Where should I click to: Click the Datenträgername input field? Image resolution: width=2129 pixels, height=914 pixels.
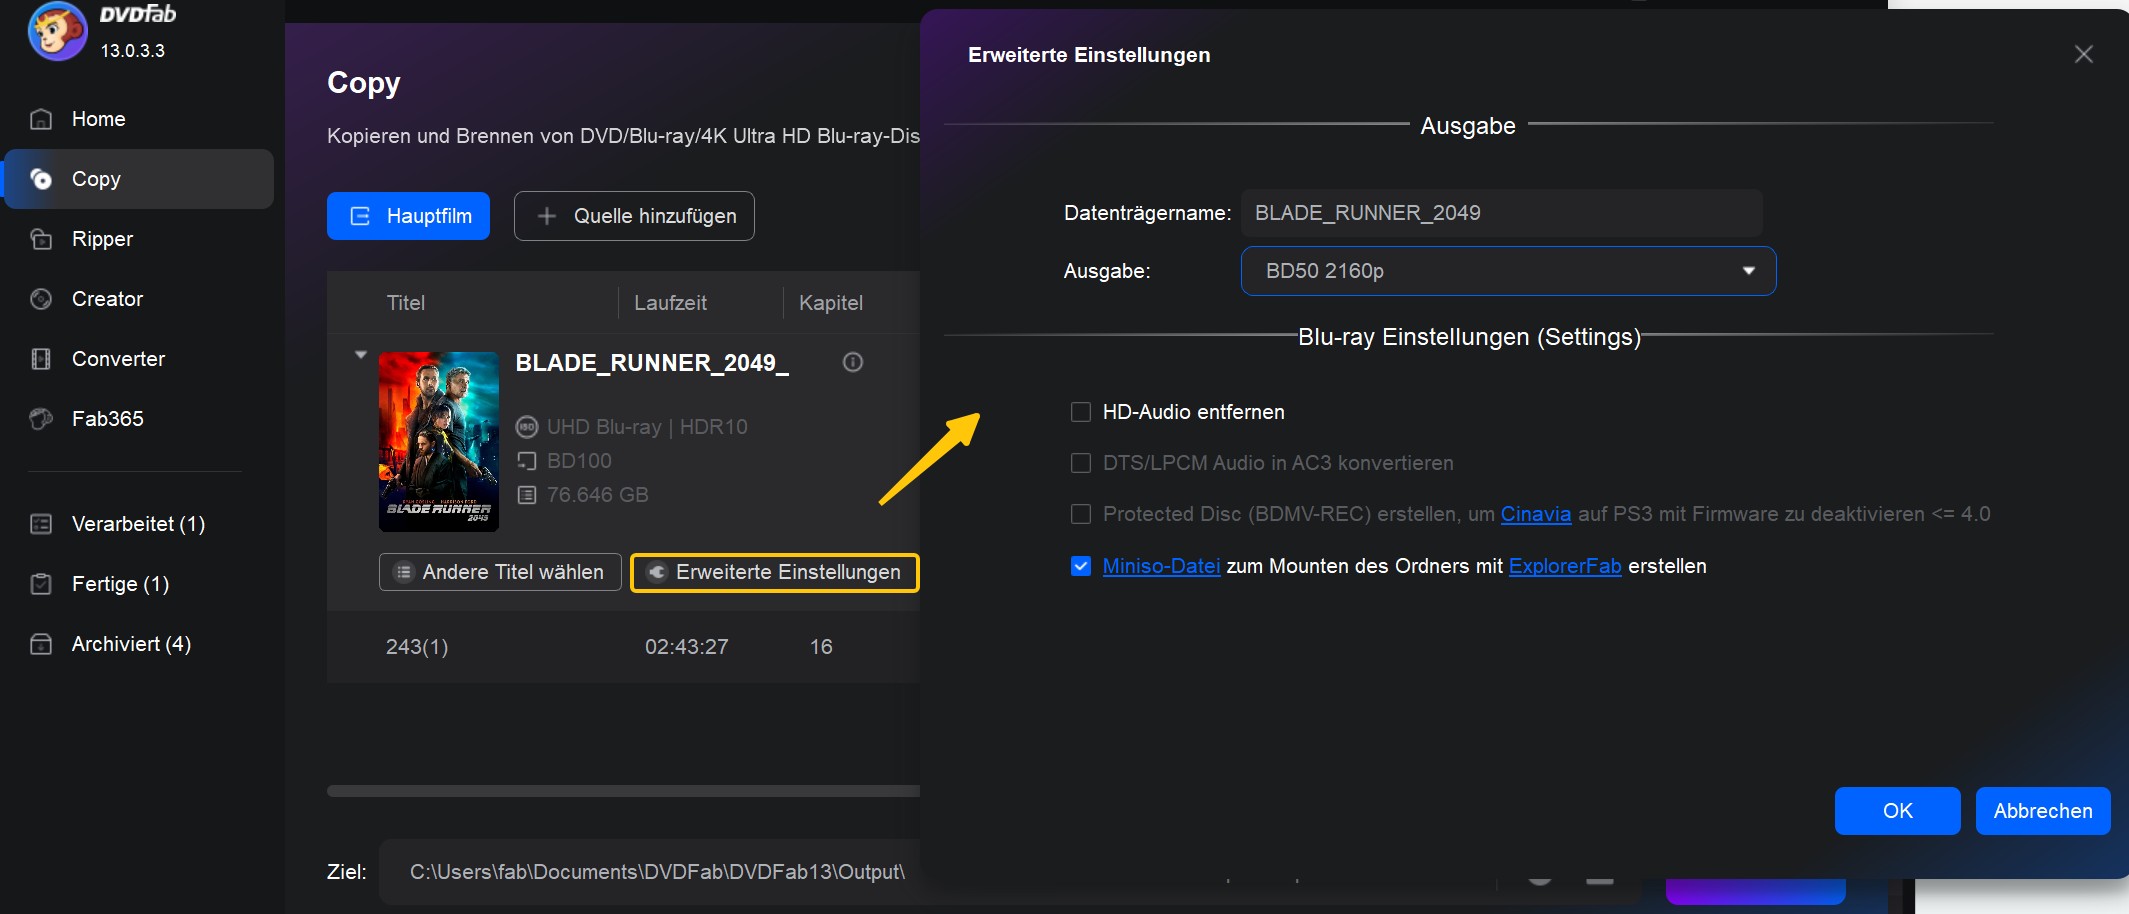1502,213
